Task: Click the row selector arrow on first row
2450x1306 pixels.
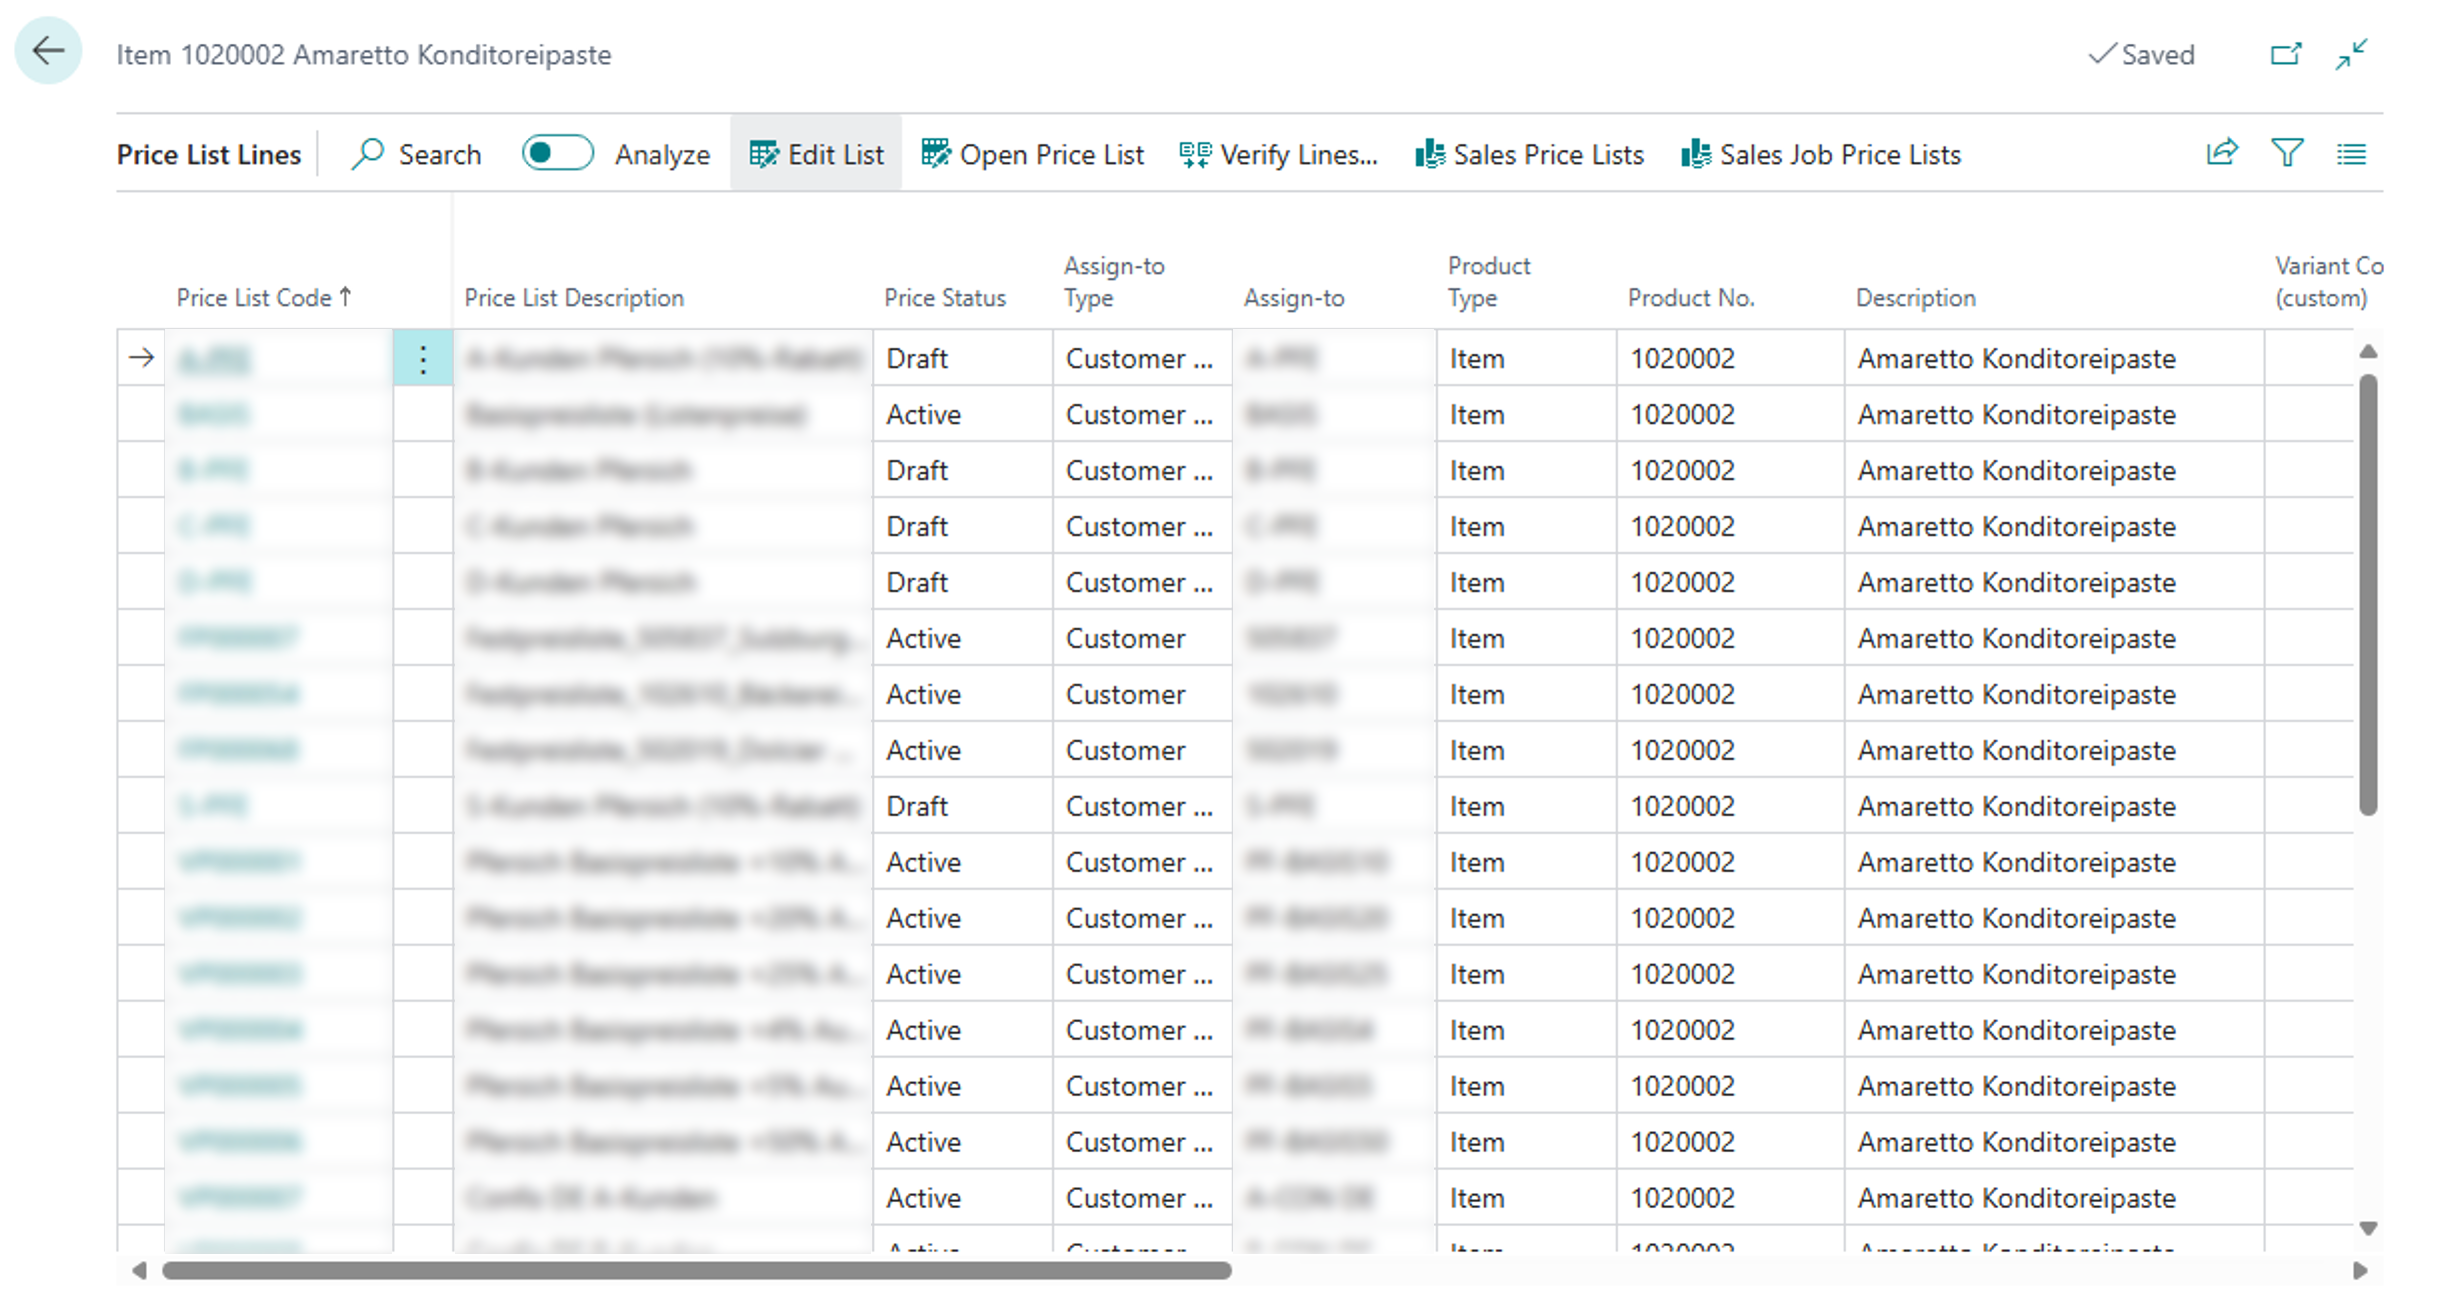Action: [x=141, y=357]
